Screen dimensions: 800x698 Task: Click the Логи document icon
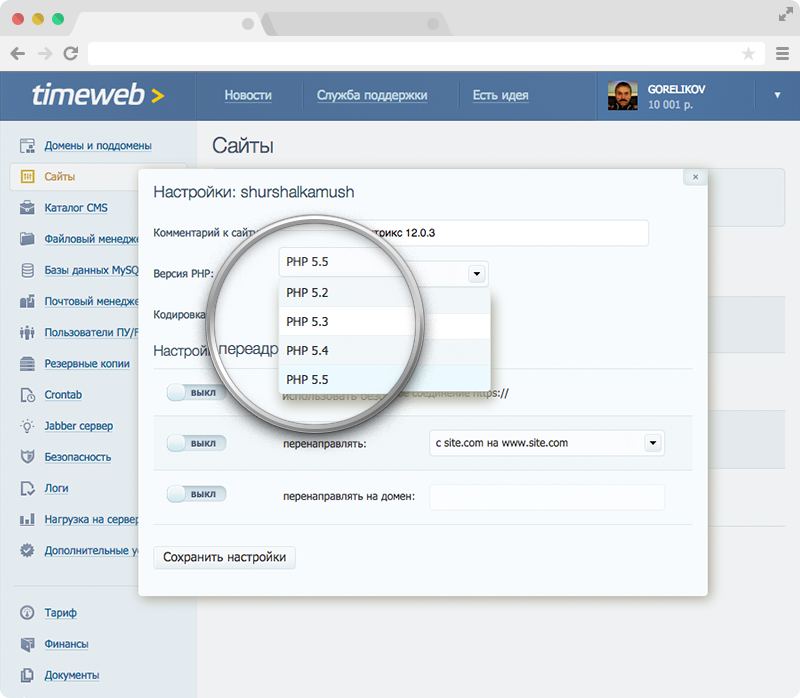27,488
